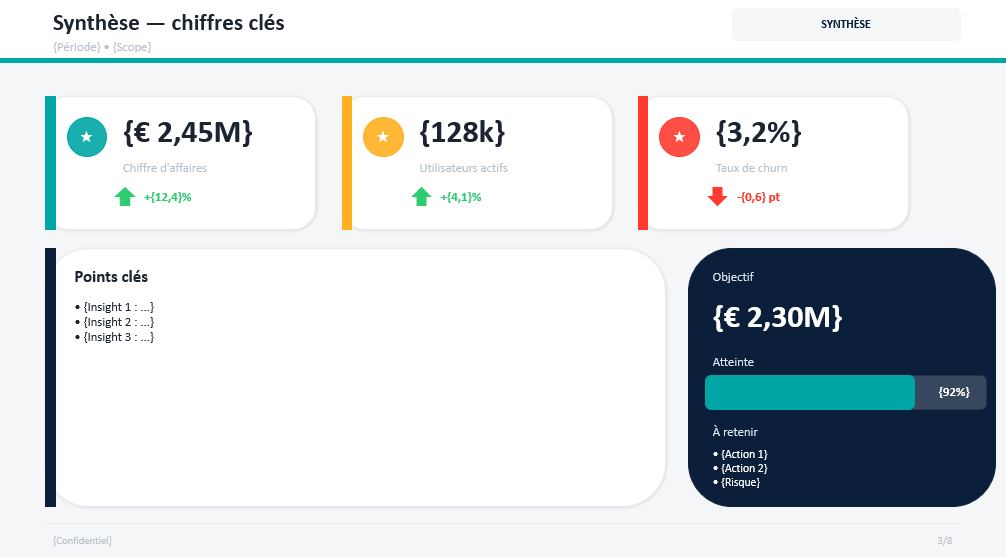Select the {Action 1} bullet item
This screenshot has height=557, width=1006.
coord(741,454)
